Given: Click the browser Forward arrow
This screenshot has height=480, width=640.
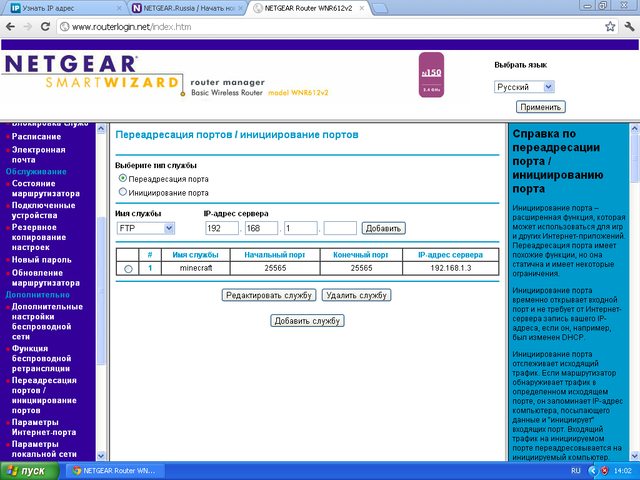Looking at the screenshot, I should click(x=28, y=27).
